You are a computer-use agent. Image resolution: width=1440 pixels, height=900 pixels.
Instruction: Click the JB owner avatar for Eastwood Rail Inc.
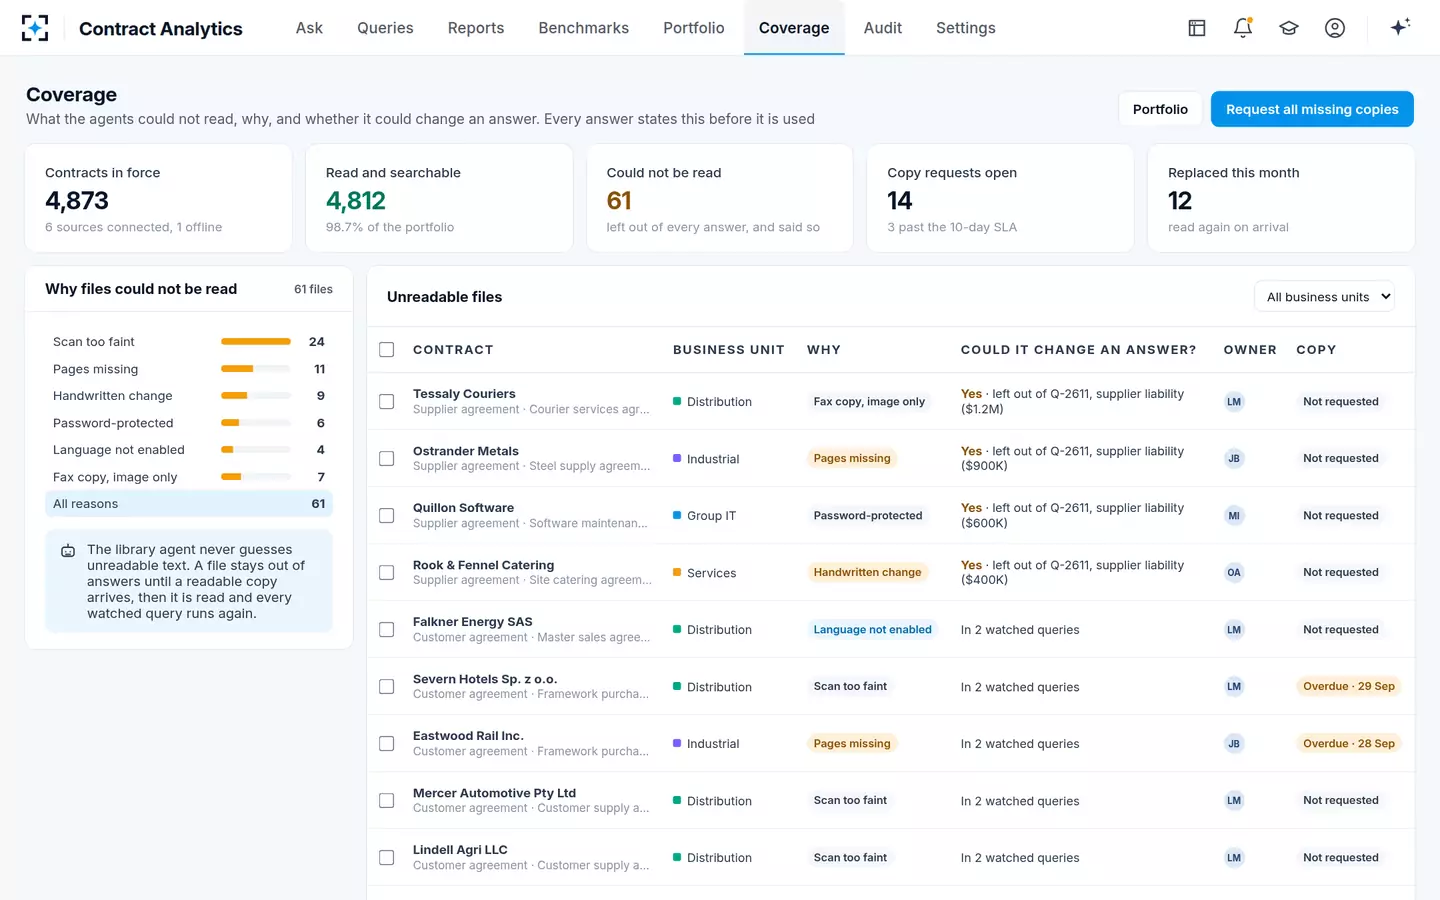coord(1234,744)
